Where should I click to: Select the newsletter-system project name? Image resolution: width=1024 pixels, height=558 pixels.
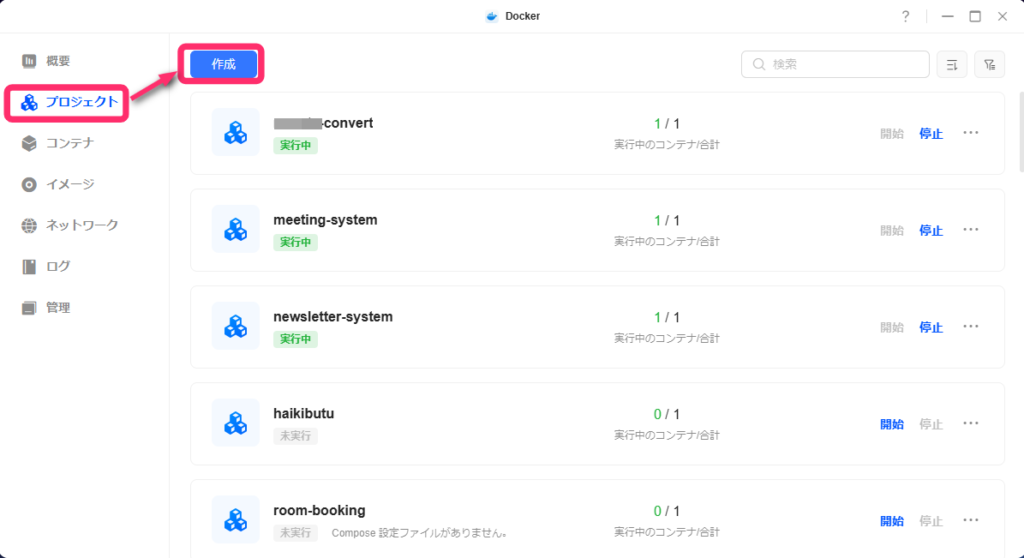[x=333, y=316]
